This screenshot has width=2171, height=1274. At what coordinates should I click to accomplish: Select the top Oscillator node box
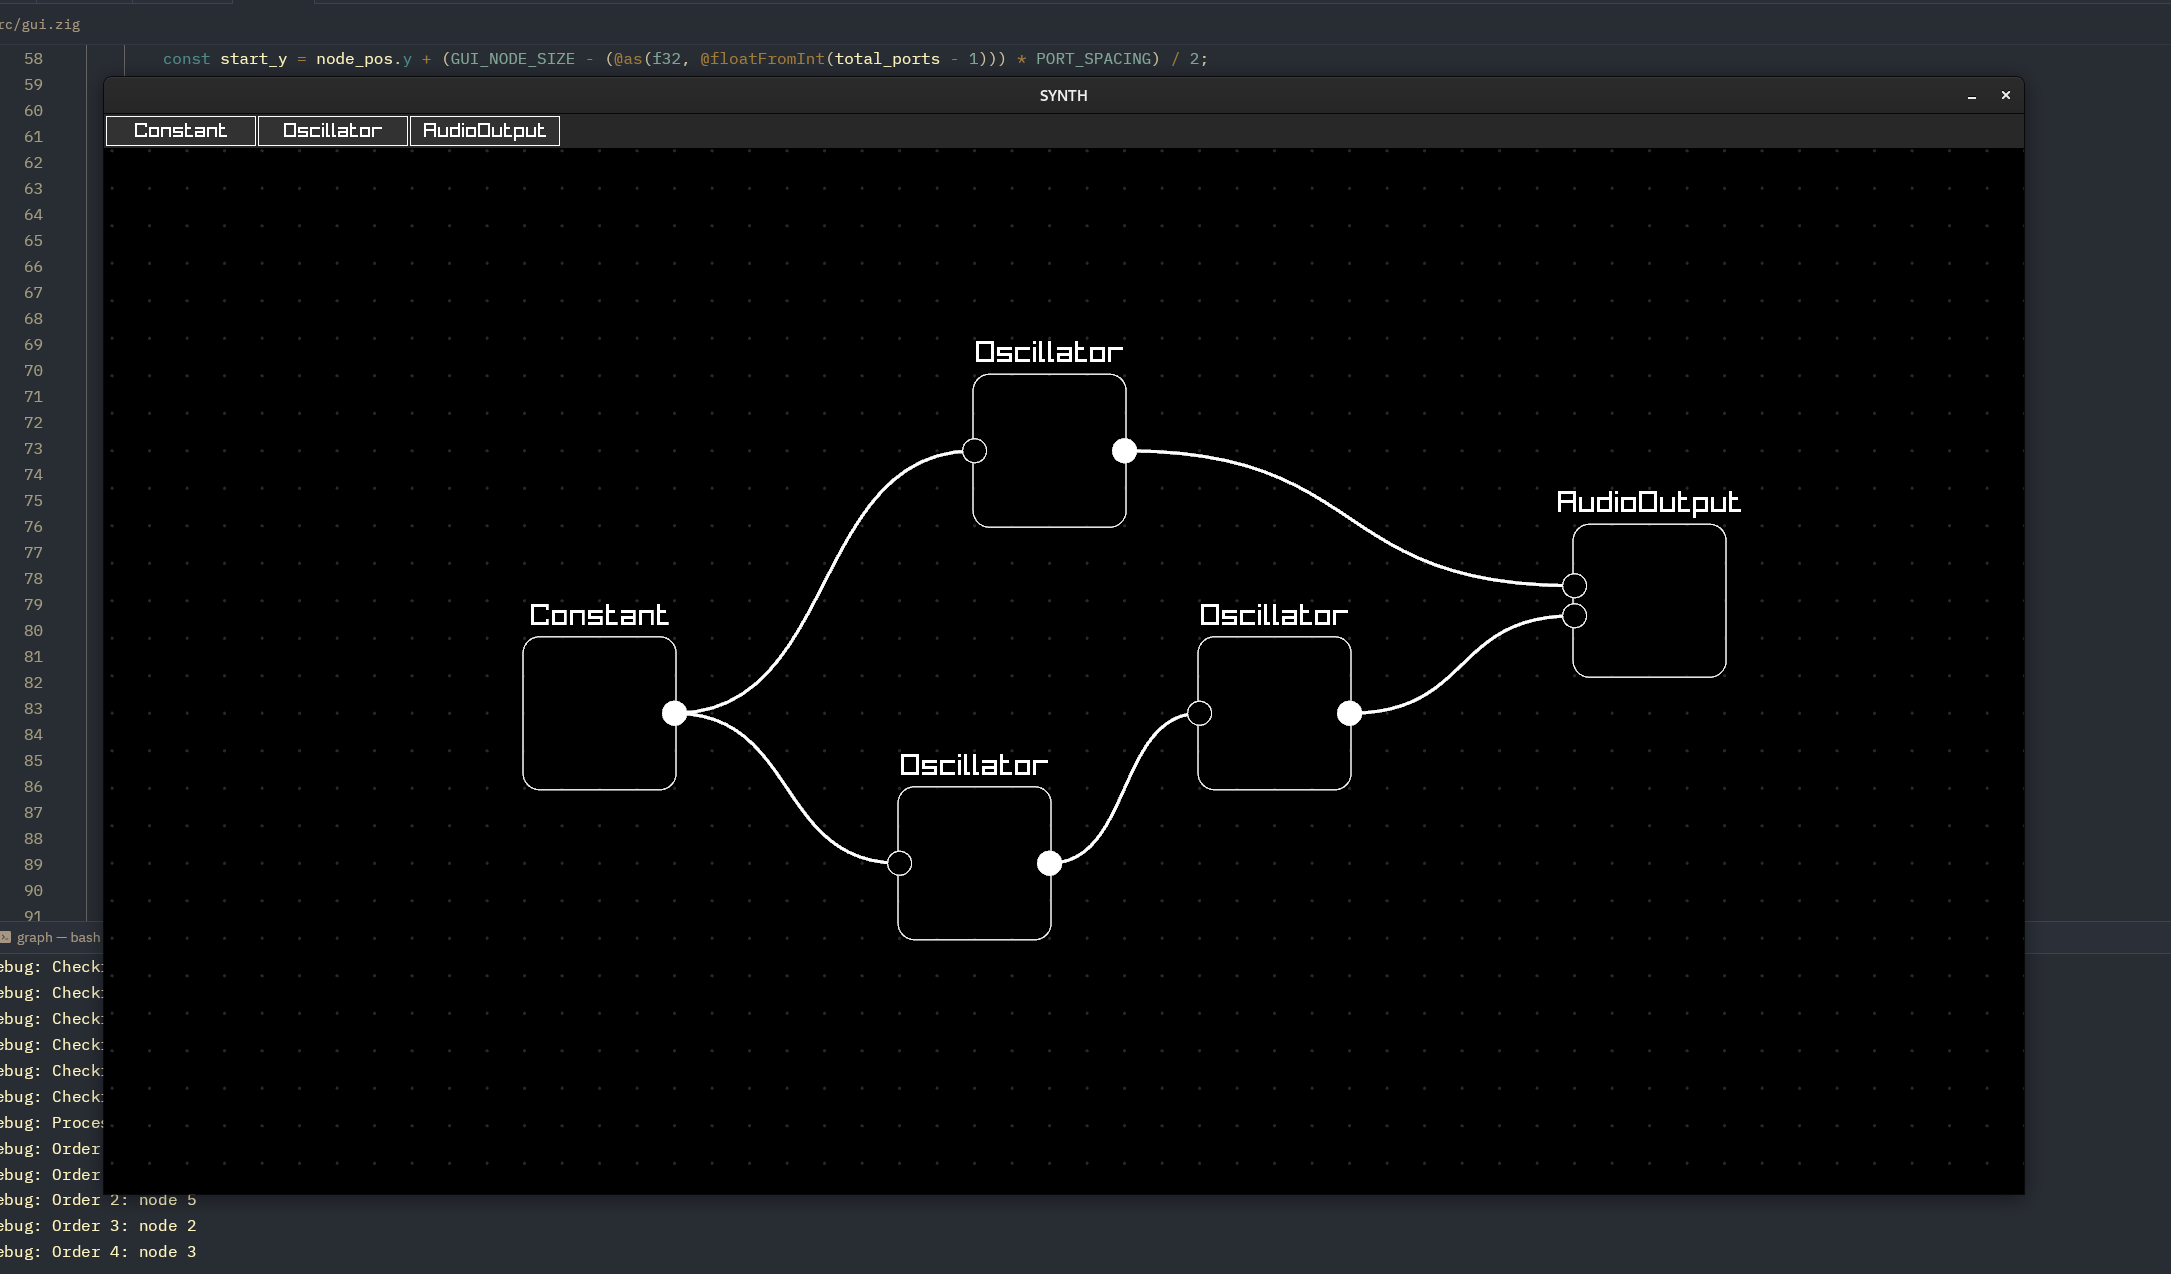[1049, 451]
